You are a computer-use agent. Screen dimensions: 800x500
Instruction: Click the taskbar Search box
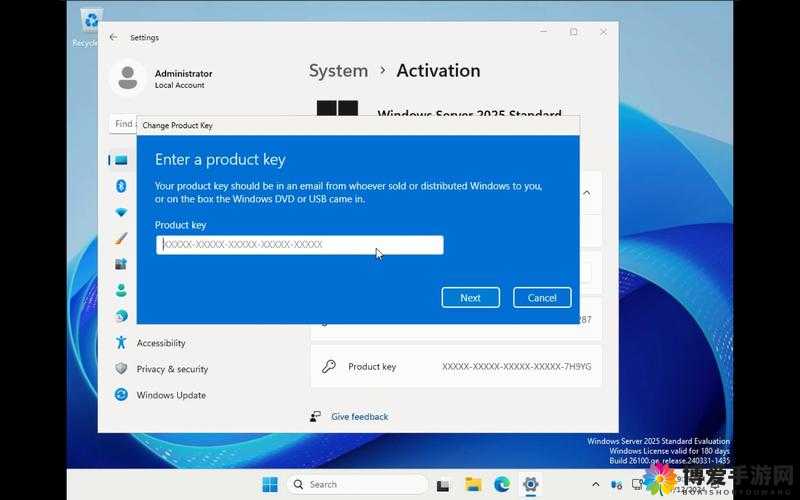tap(357, 484)
